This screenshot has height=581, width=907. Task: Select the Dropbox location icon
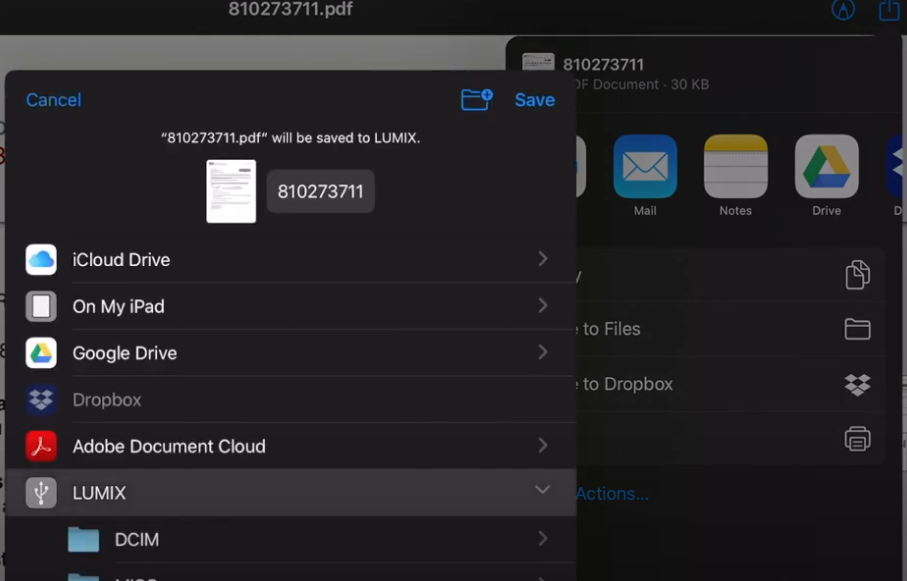(x=41, y=400)
